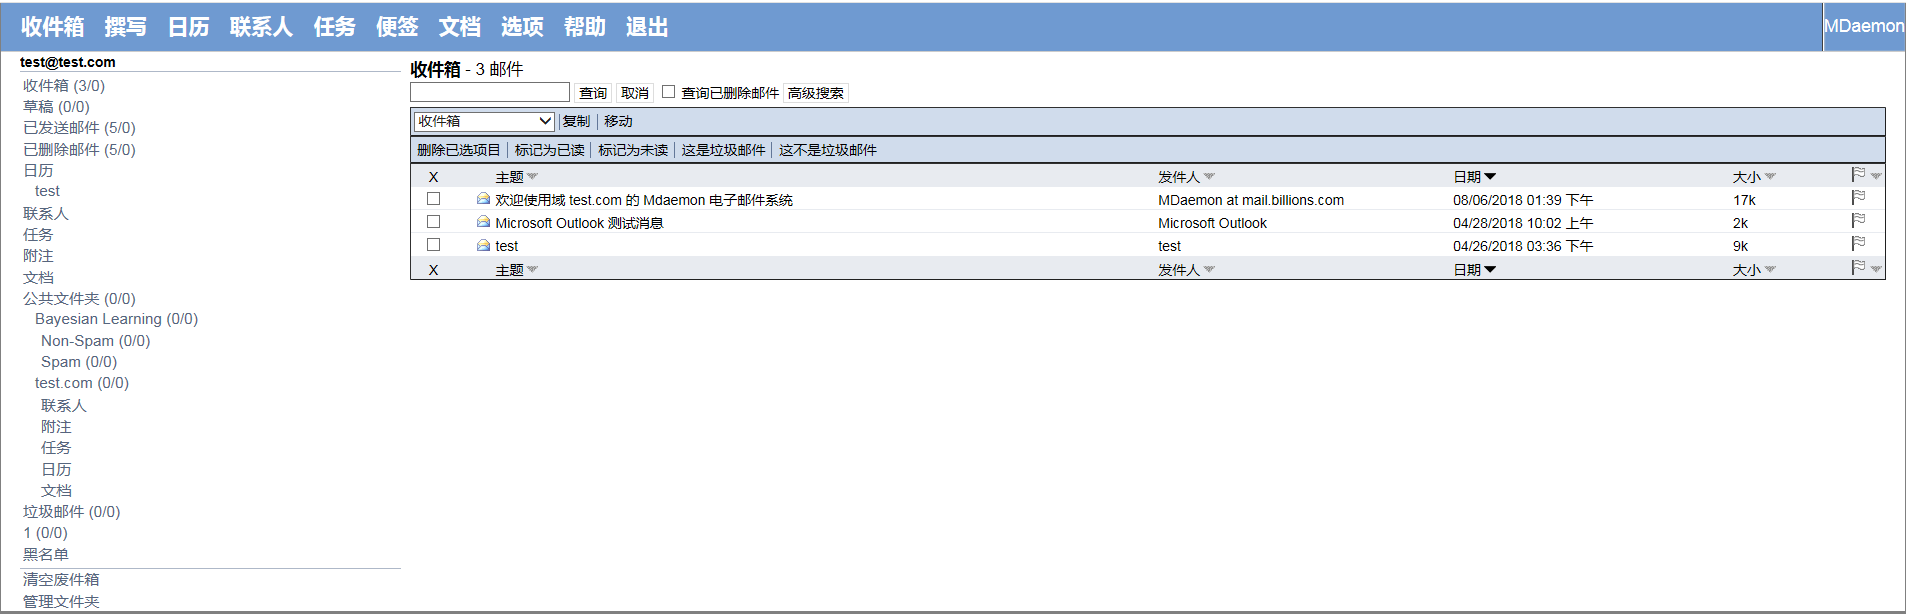Open 已发送邮件 folder in sidebar
The image size is (1906, 614).
pyautogui.click(x=79, y=128)
